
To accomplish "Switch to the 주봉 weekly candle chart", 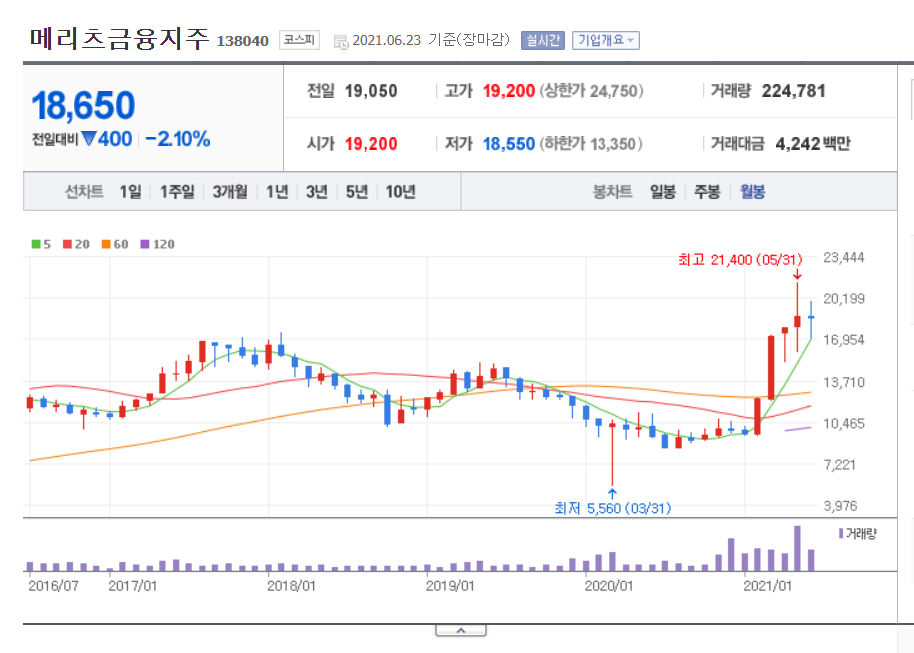I will [x=707, y=192].
